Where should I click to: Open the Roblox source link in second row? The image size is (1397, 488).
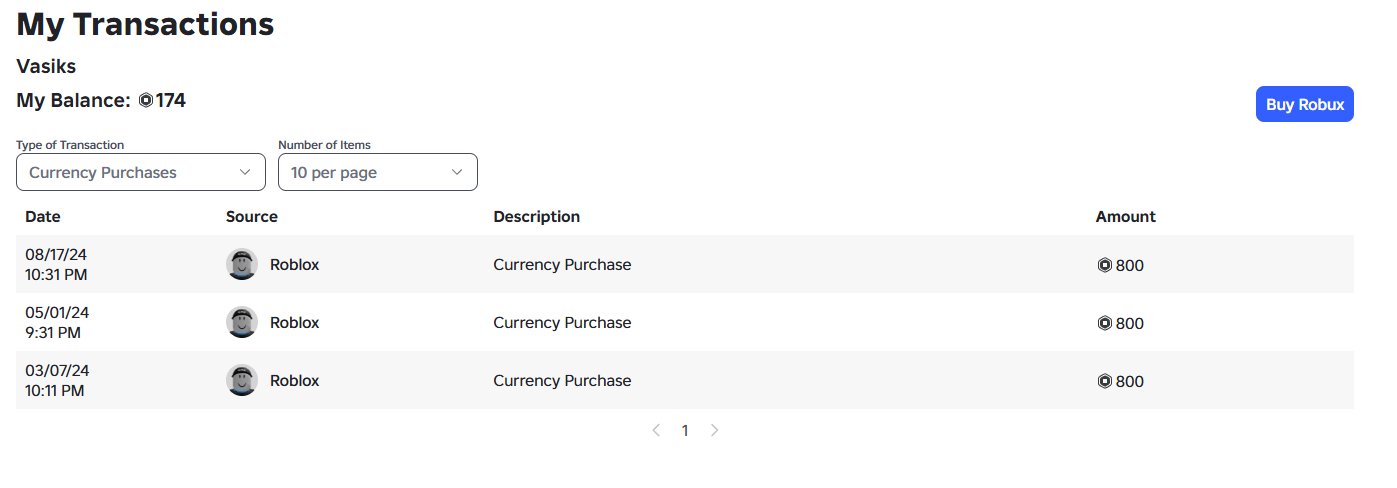[x=294, y=322]
